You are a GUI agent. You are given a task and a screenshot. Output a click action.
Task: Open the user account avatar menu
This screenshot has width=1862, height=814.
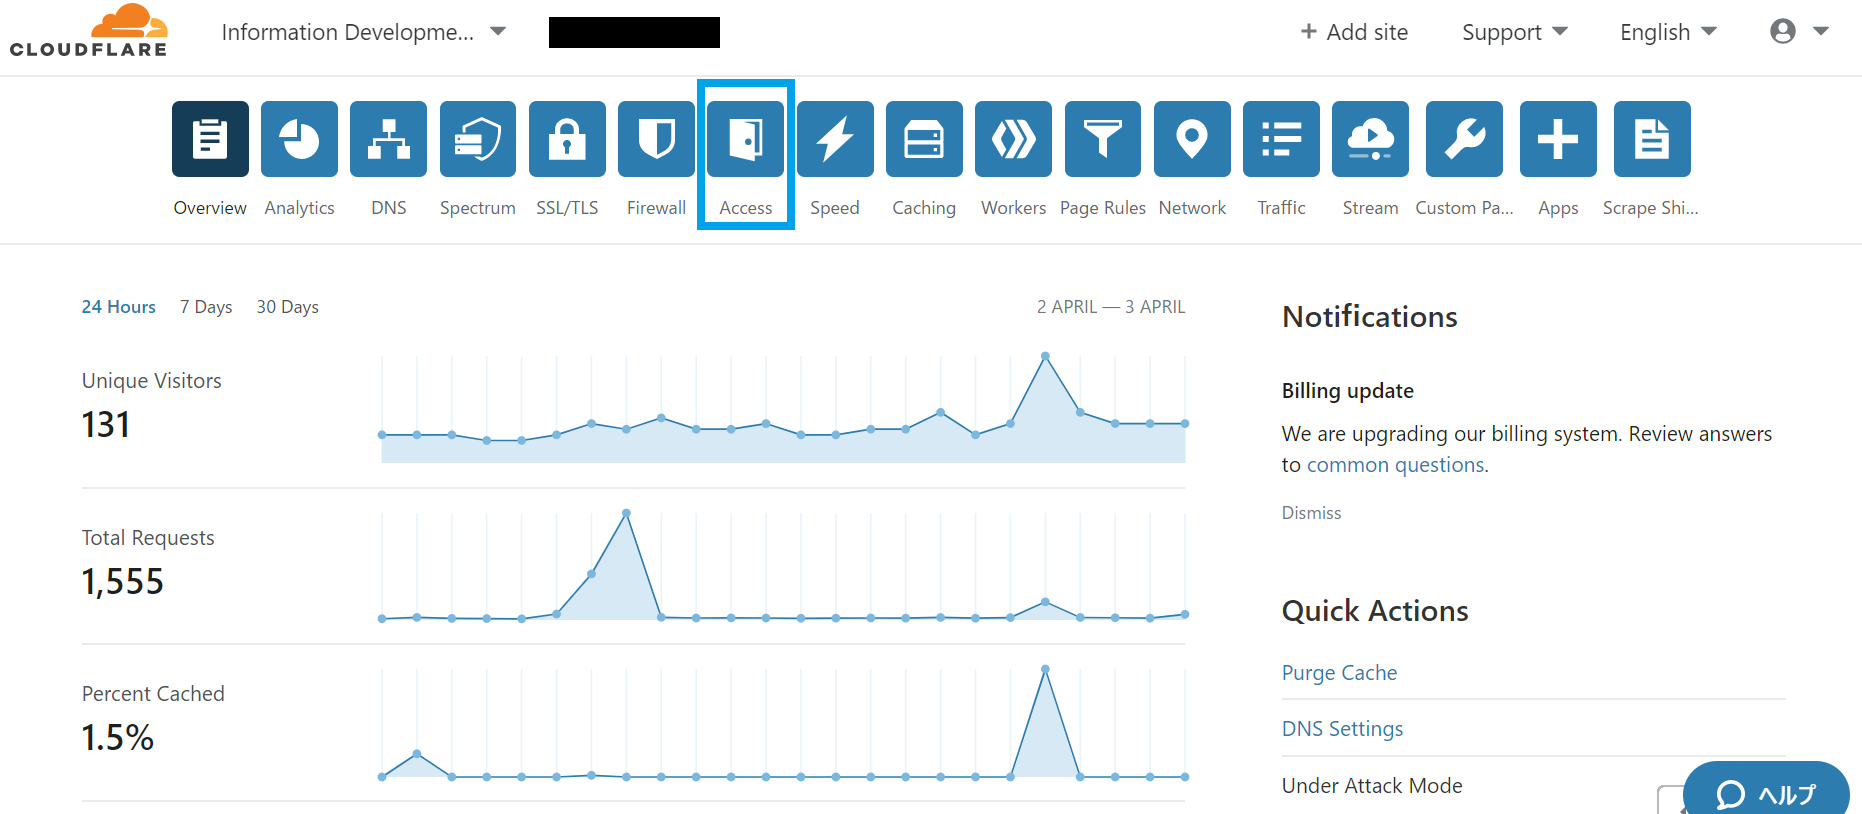(1799, 32)
